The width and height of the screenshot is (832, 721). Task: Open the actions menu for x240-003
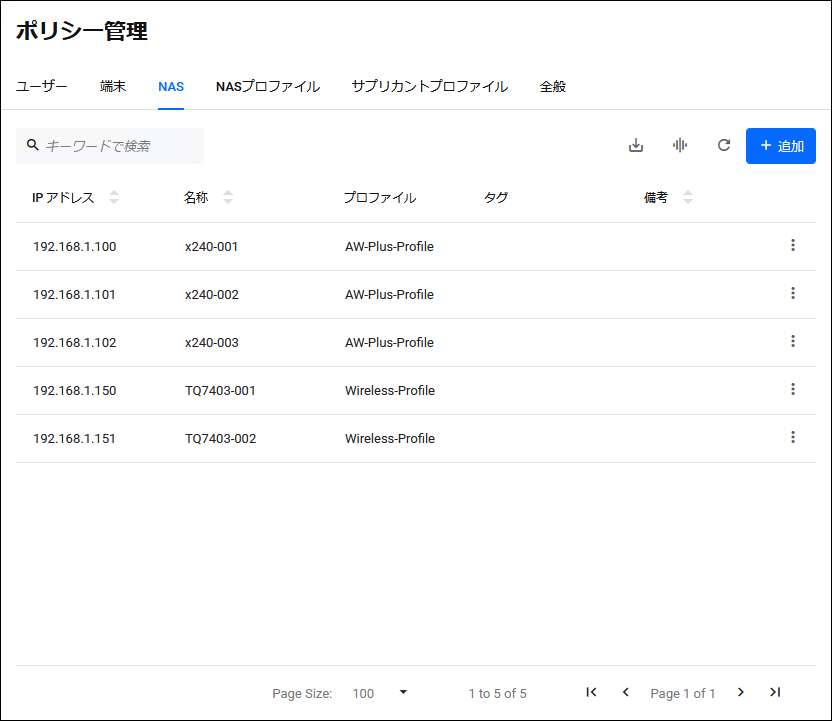click(793, 341)
